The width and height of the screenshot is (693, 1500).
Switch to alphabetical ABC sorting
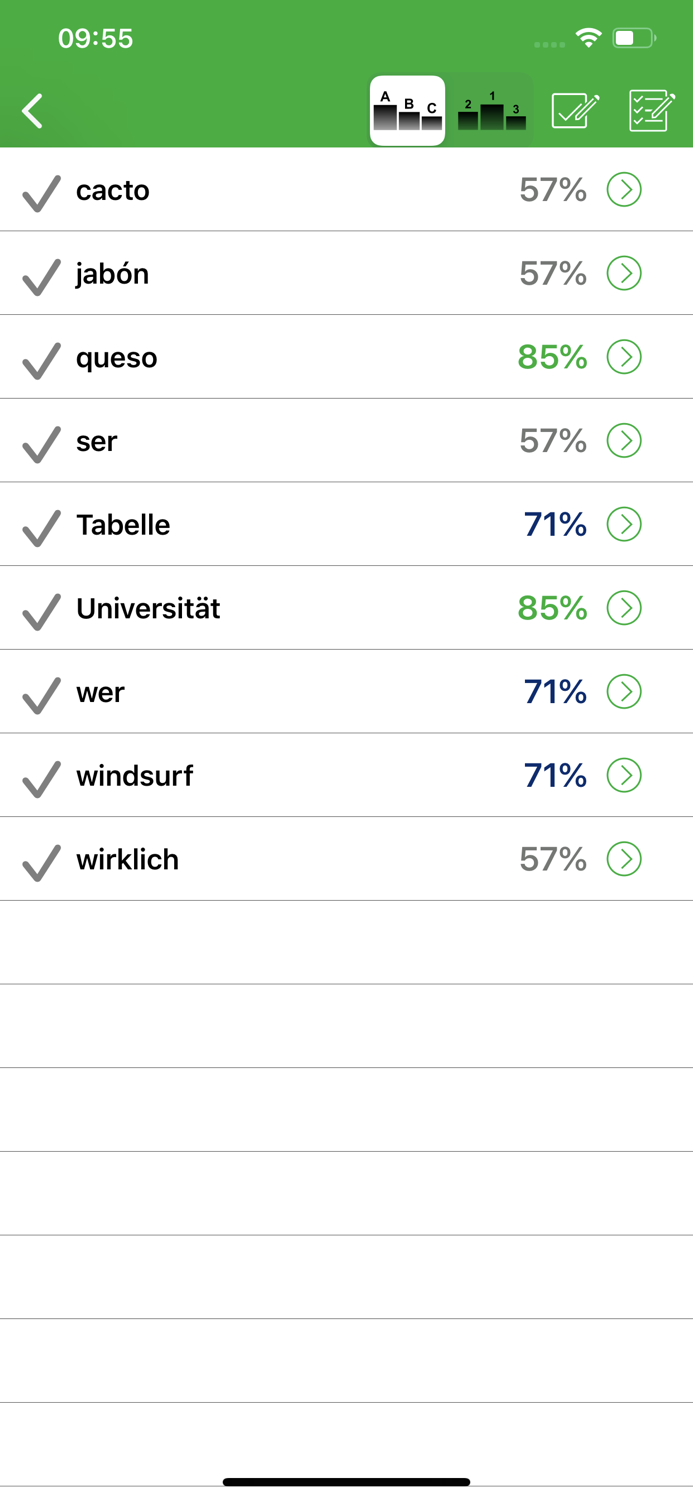407,111
